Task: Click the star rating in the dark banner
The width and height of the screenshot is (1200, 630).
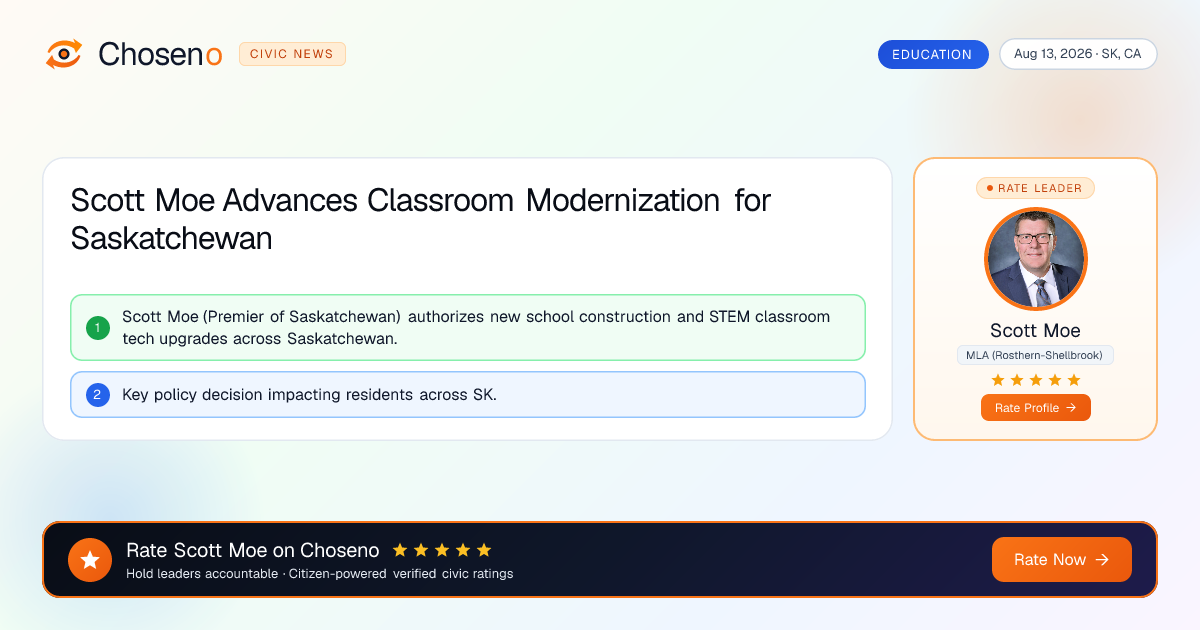Action: point(442,550)
